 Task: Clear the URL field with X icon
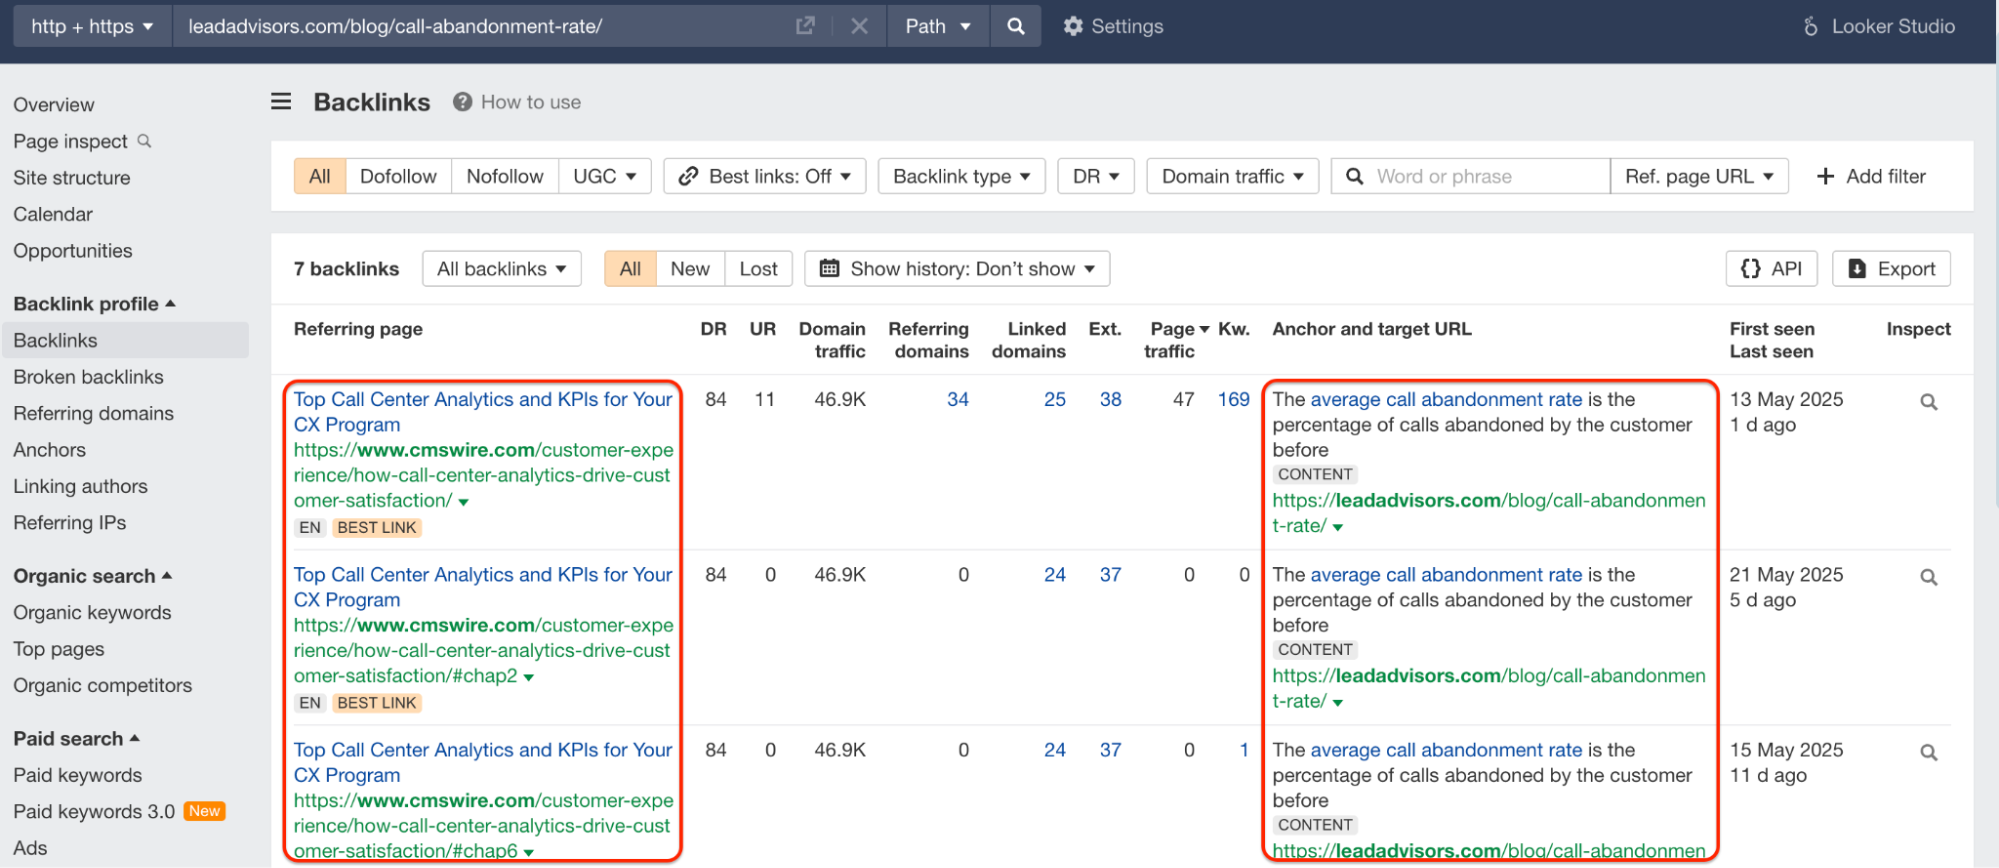[859, 26]
